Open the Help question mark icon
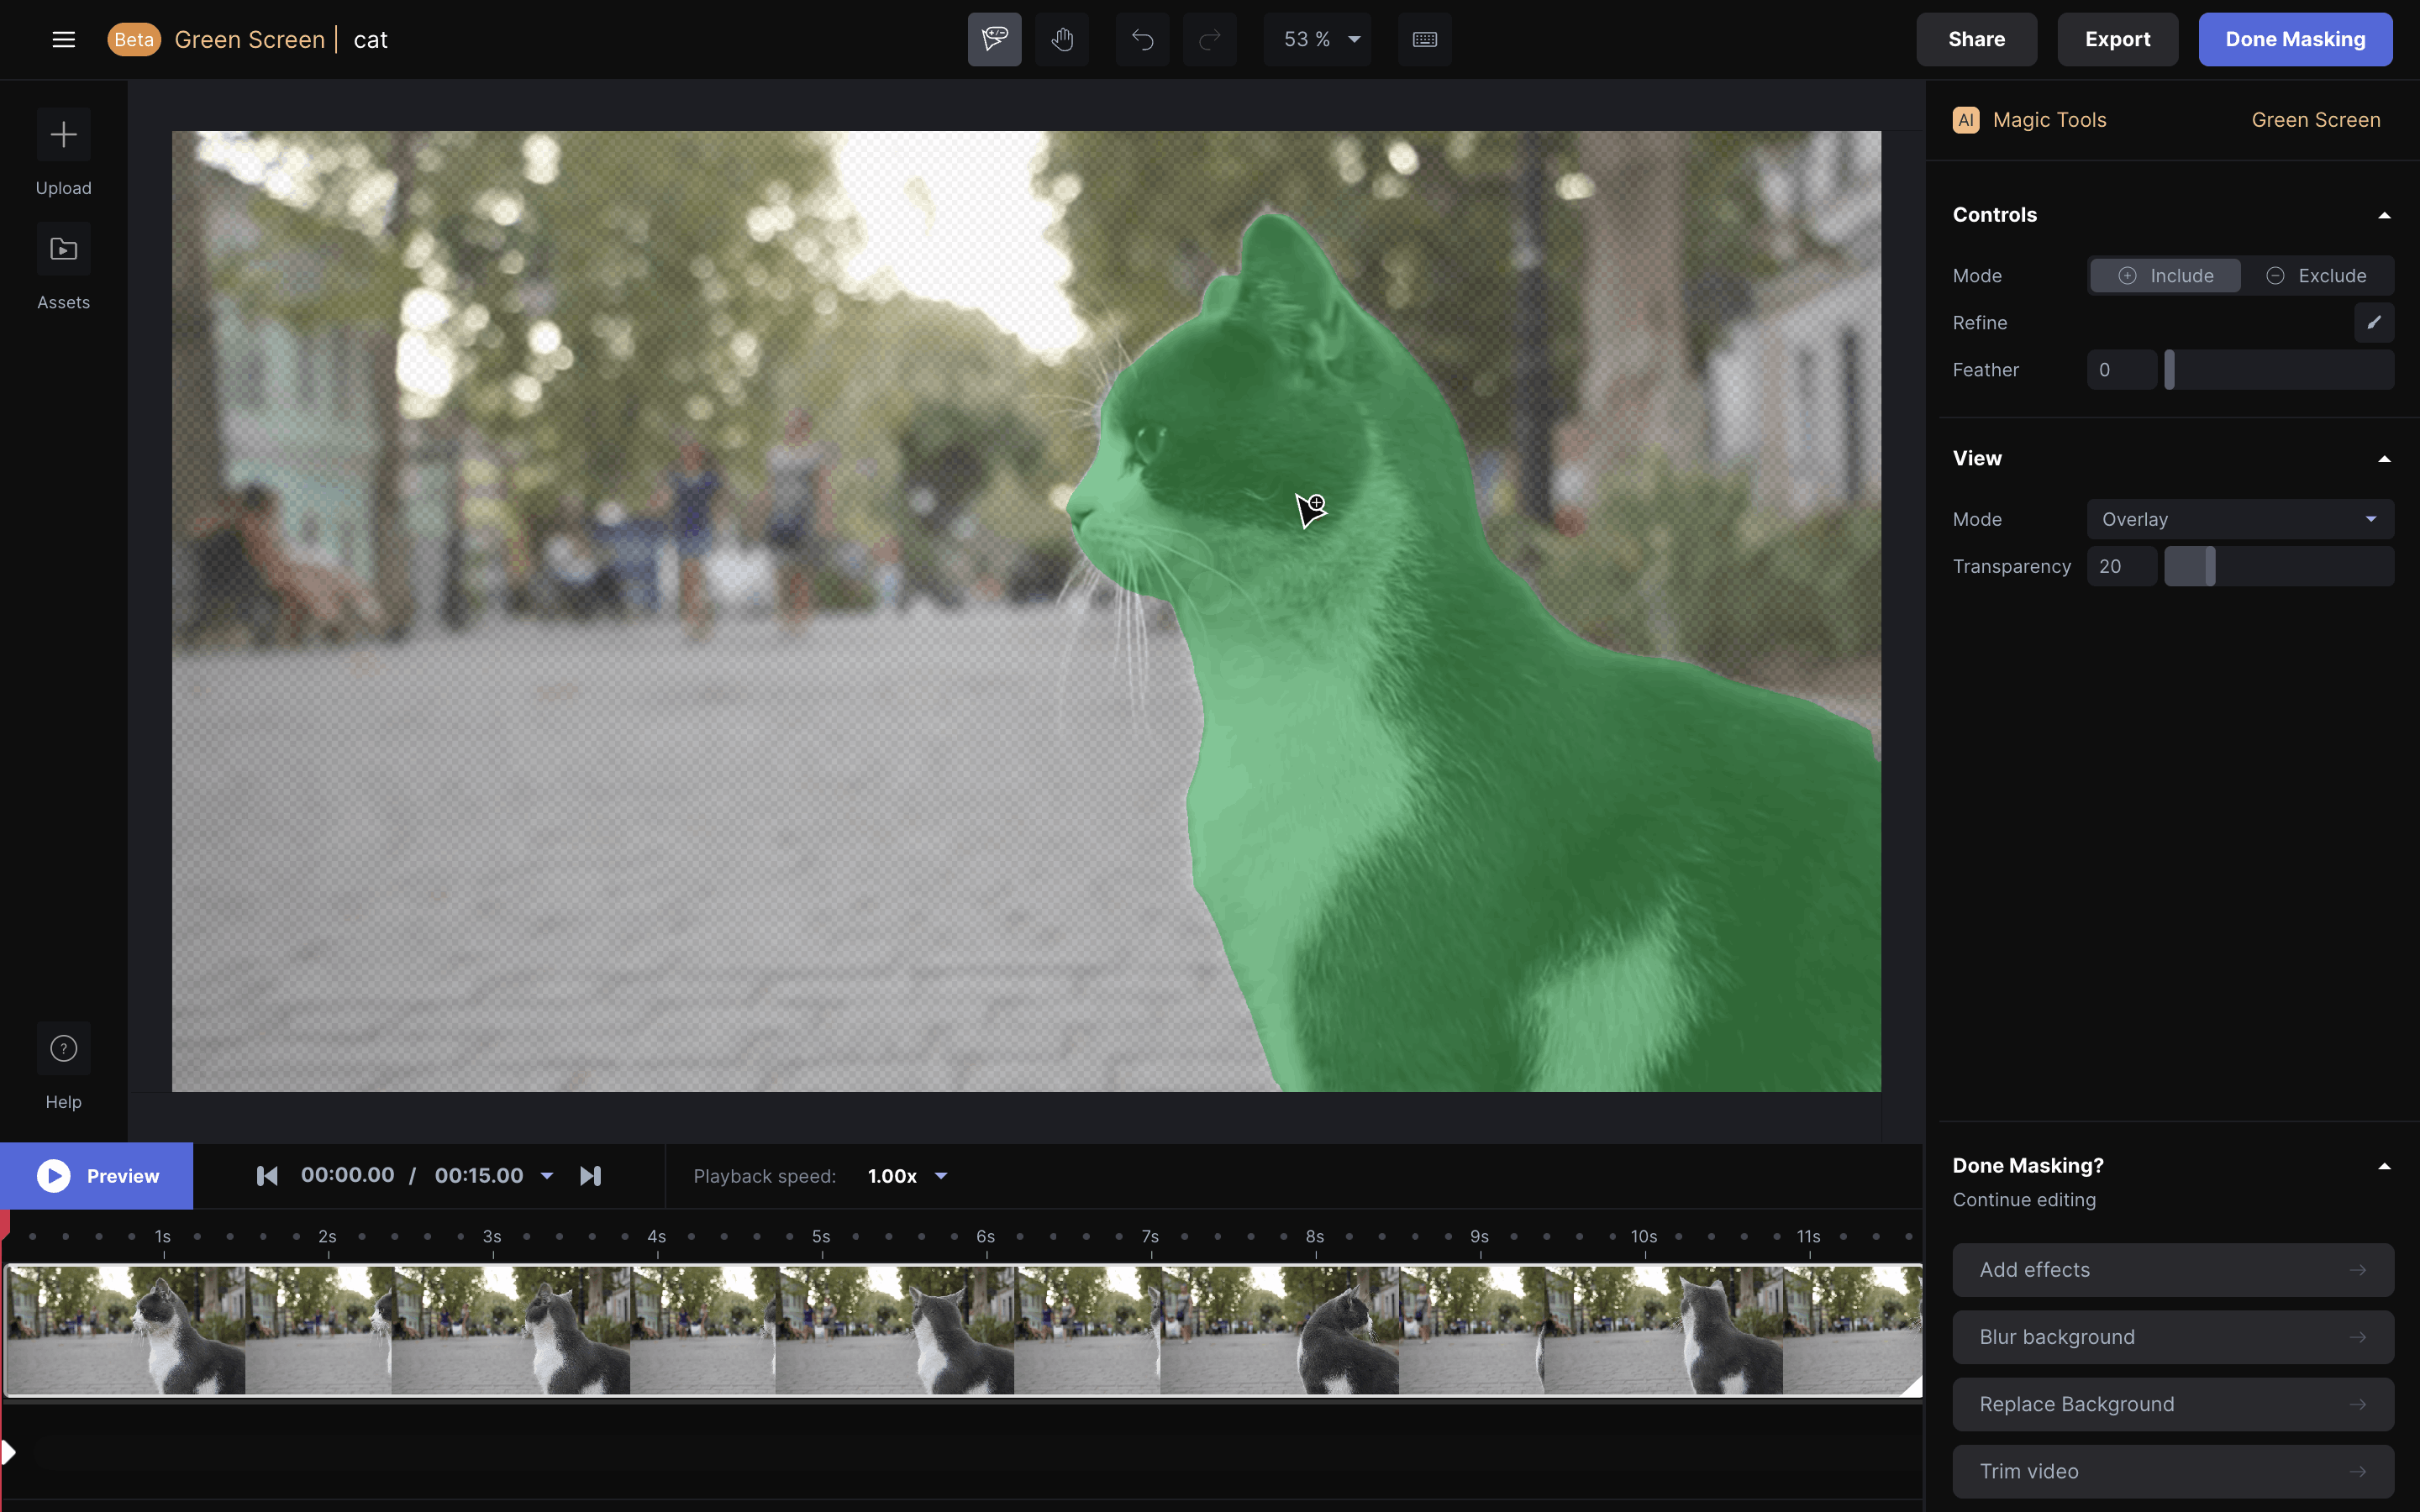Image resolution: width=2420 pixels, height=1512 pixels. (63, 1048)
